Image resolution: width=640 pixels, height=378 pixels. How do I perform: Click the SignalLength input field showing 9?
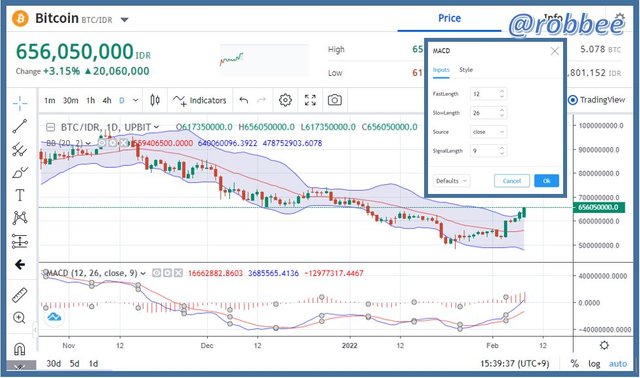489,151
